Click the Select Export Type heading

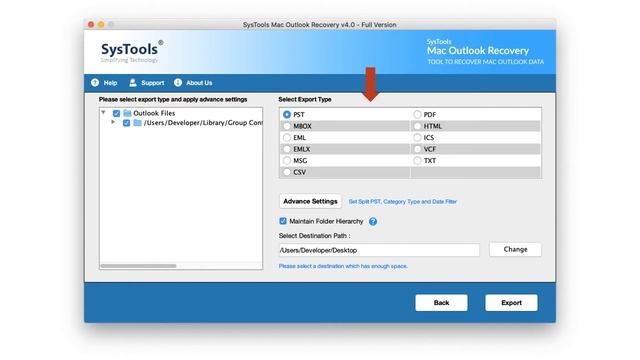(x=305, y=99)
